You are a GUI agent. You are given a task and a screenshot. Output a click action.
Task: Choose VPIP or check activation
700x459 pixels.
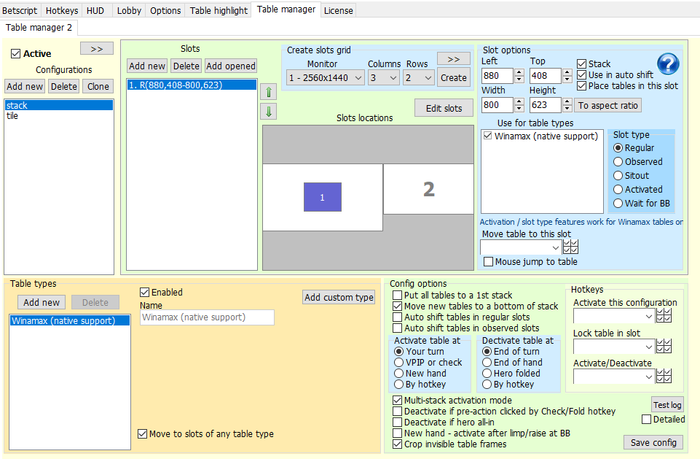[399, 363]
